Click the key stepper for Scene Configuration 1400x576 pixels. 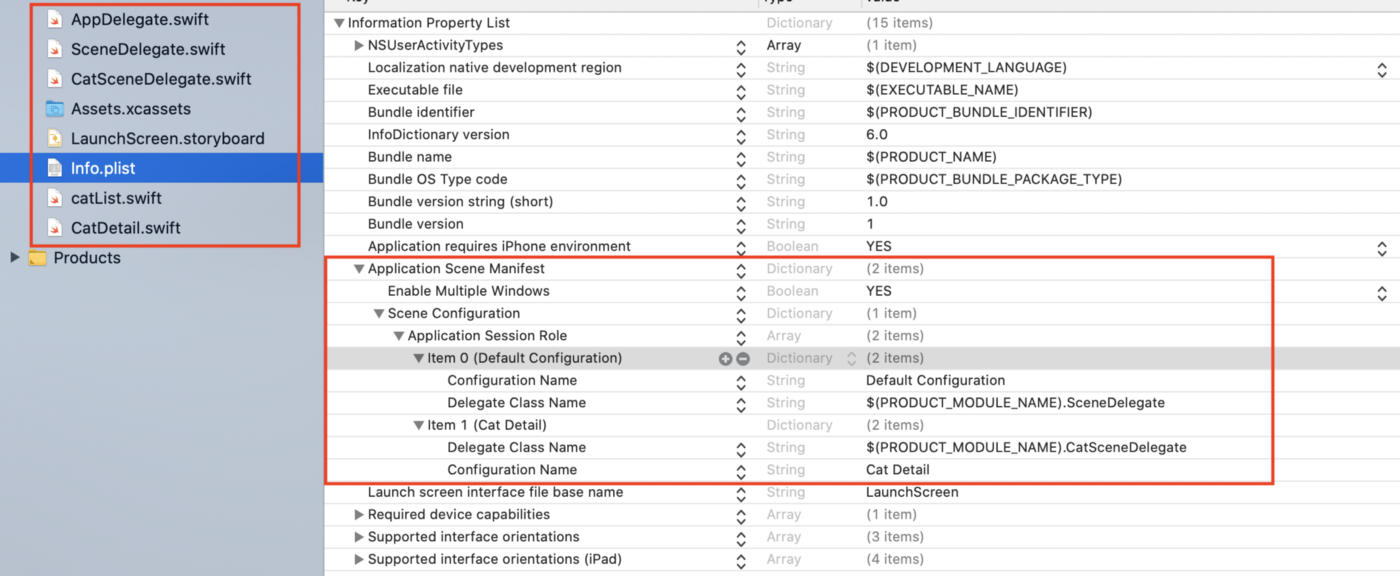pyautogui.click(x=741, y=315)
